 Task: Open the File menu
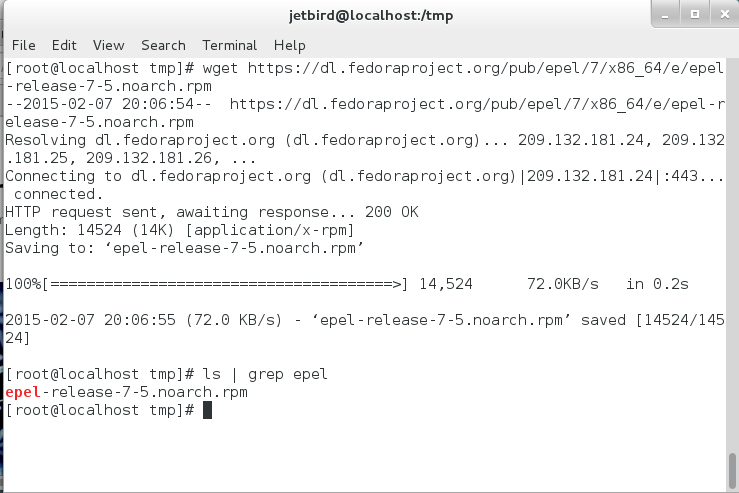coord(24,45)
